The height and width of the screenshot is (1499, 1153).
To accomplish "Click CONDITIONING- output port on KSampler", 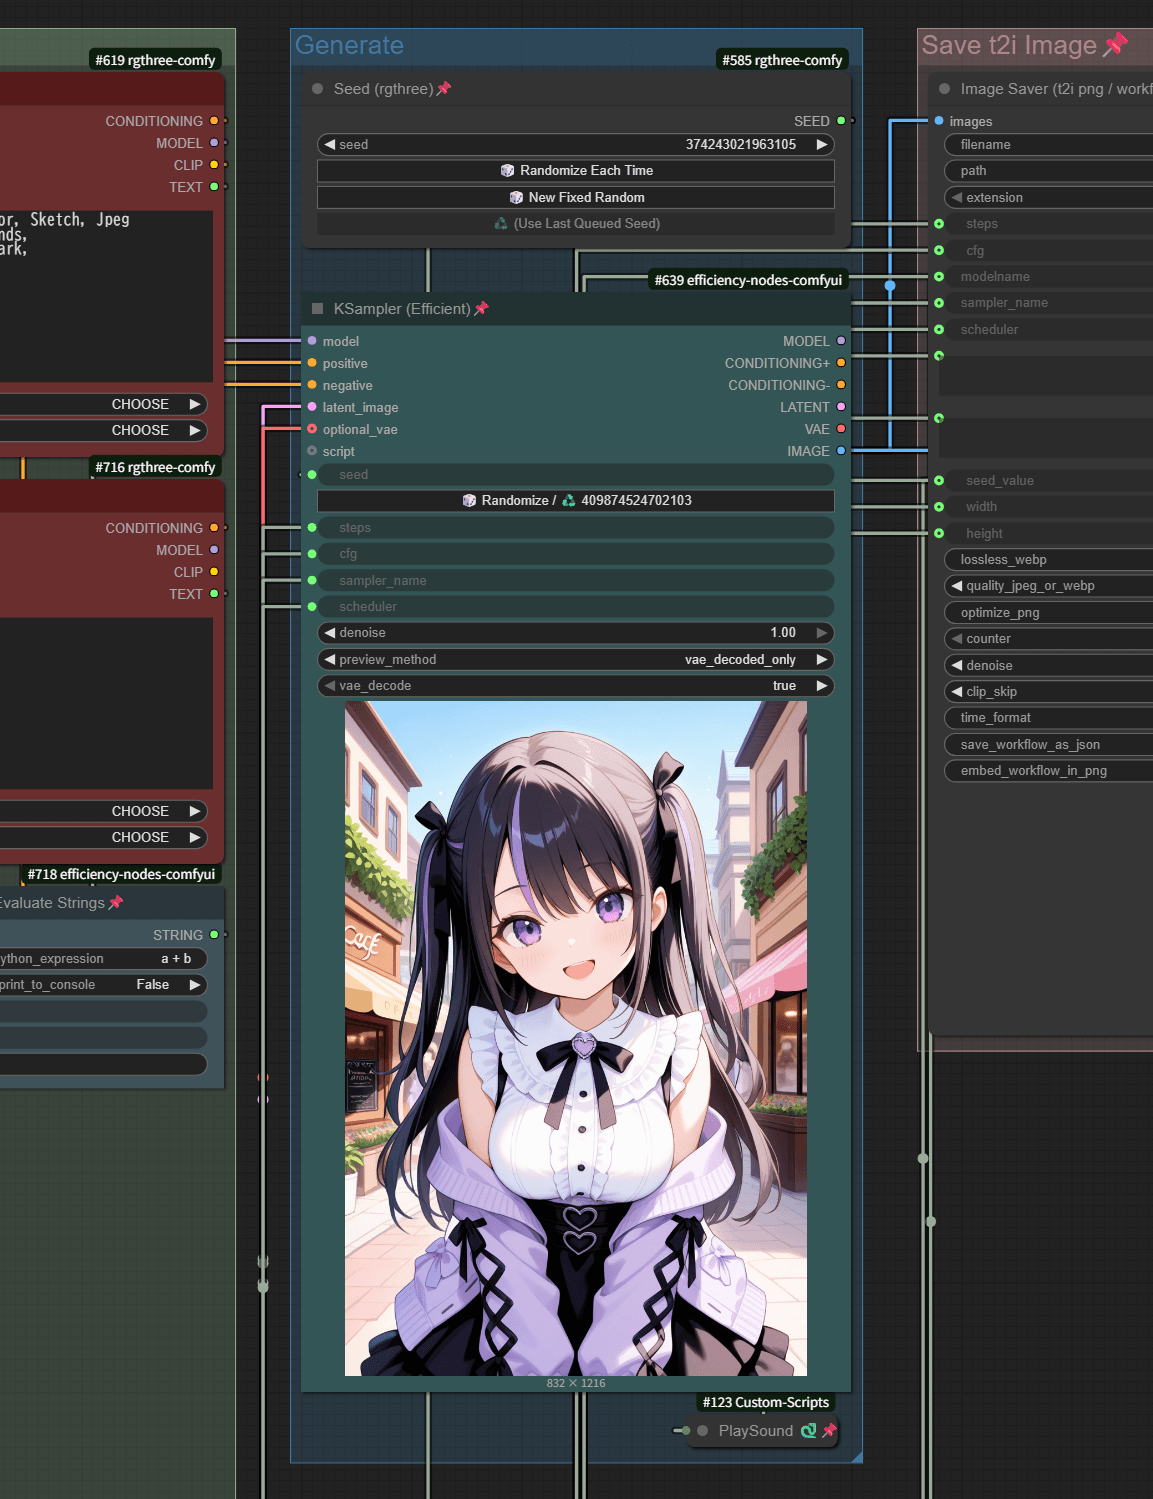I will tap(841, 385).
